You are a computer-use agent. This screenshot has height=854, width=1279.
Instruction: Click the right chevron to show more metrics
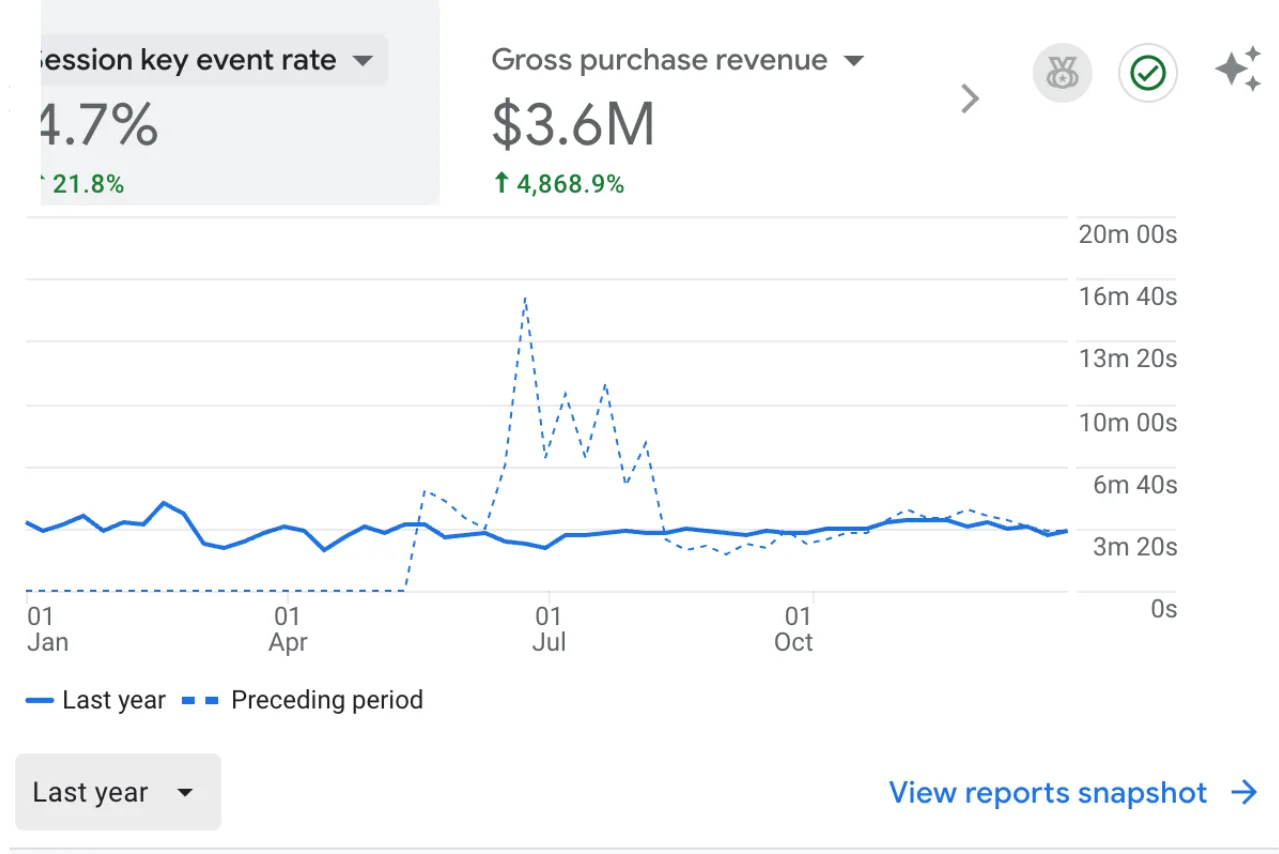coord(969,98)
